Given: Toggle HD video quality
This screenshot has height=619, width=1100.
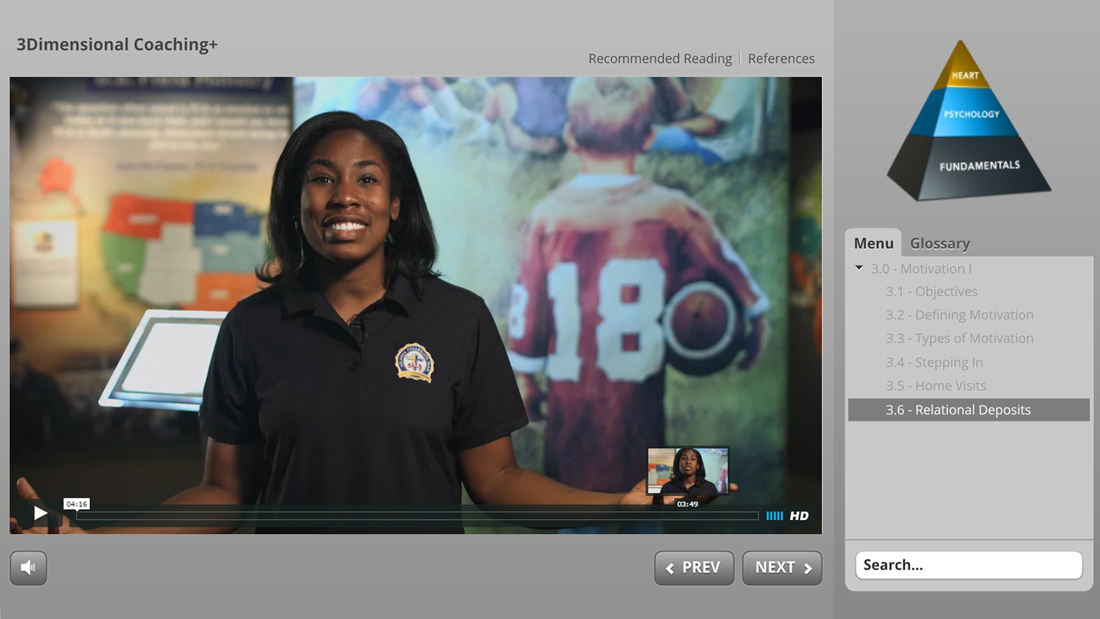Looking at the screenshot, I should [799, 516].
